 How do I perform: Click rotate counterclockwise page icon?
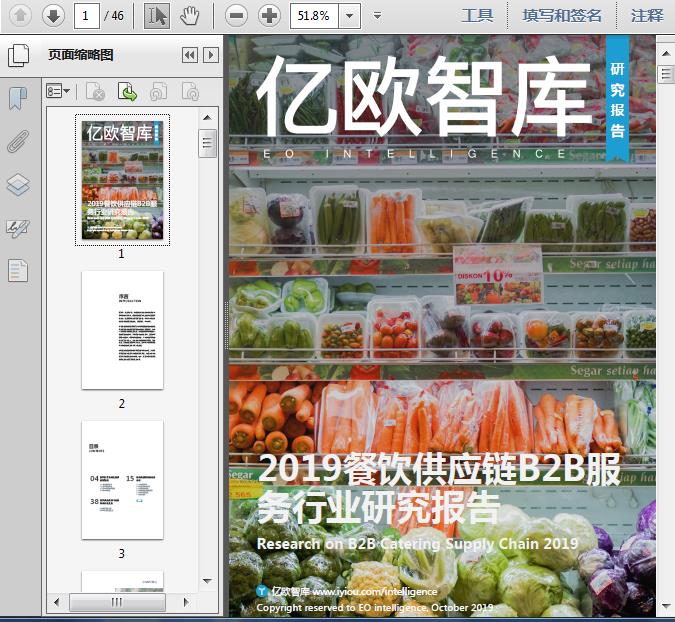[158, 91]
